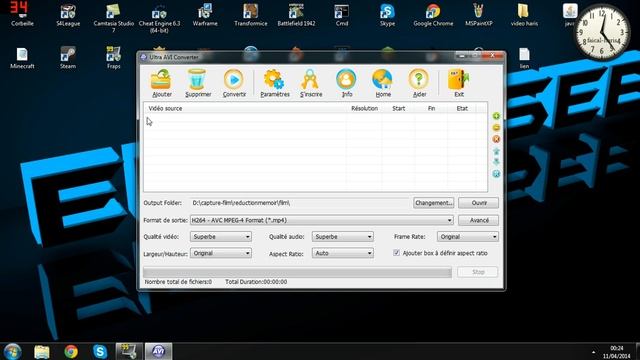Open Corbeille desktop icon
The image size is (640, 360).
[22, 14]
